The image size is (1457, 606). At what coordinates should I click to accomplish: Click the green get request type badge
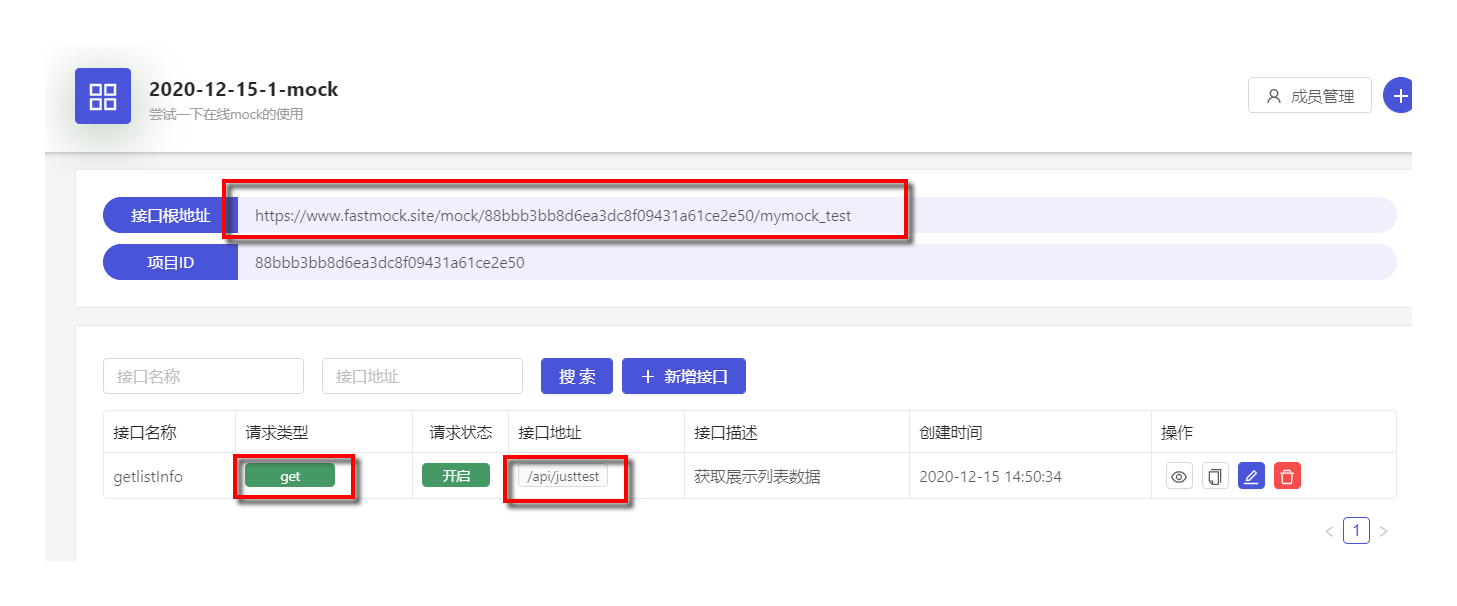pos(290,476)
